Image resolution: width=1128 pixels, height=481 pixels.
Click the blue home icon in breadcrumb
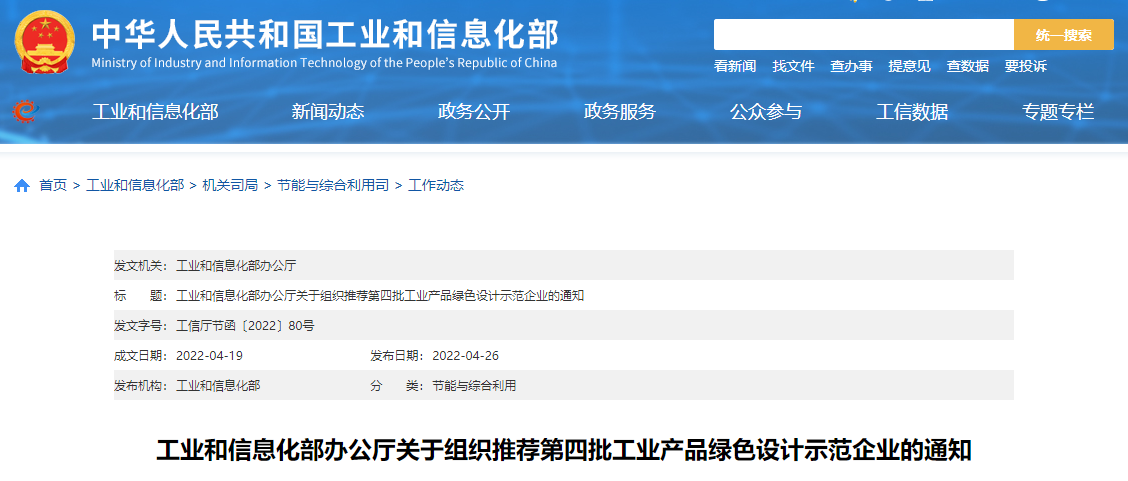[x=22, y=186]
